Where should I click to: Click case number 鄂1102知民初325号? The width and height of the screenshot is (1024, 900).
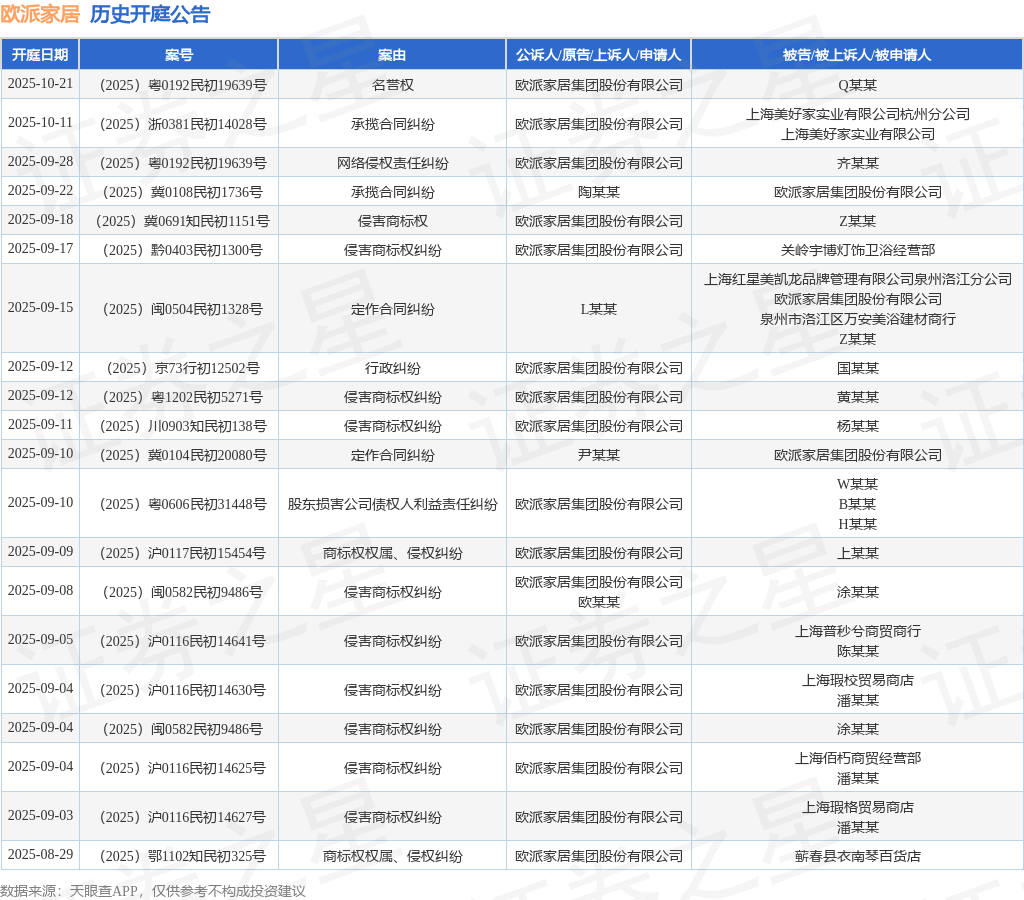click(182, 856)
